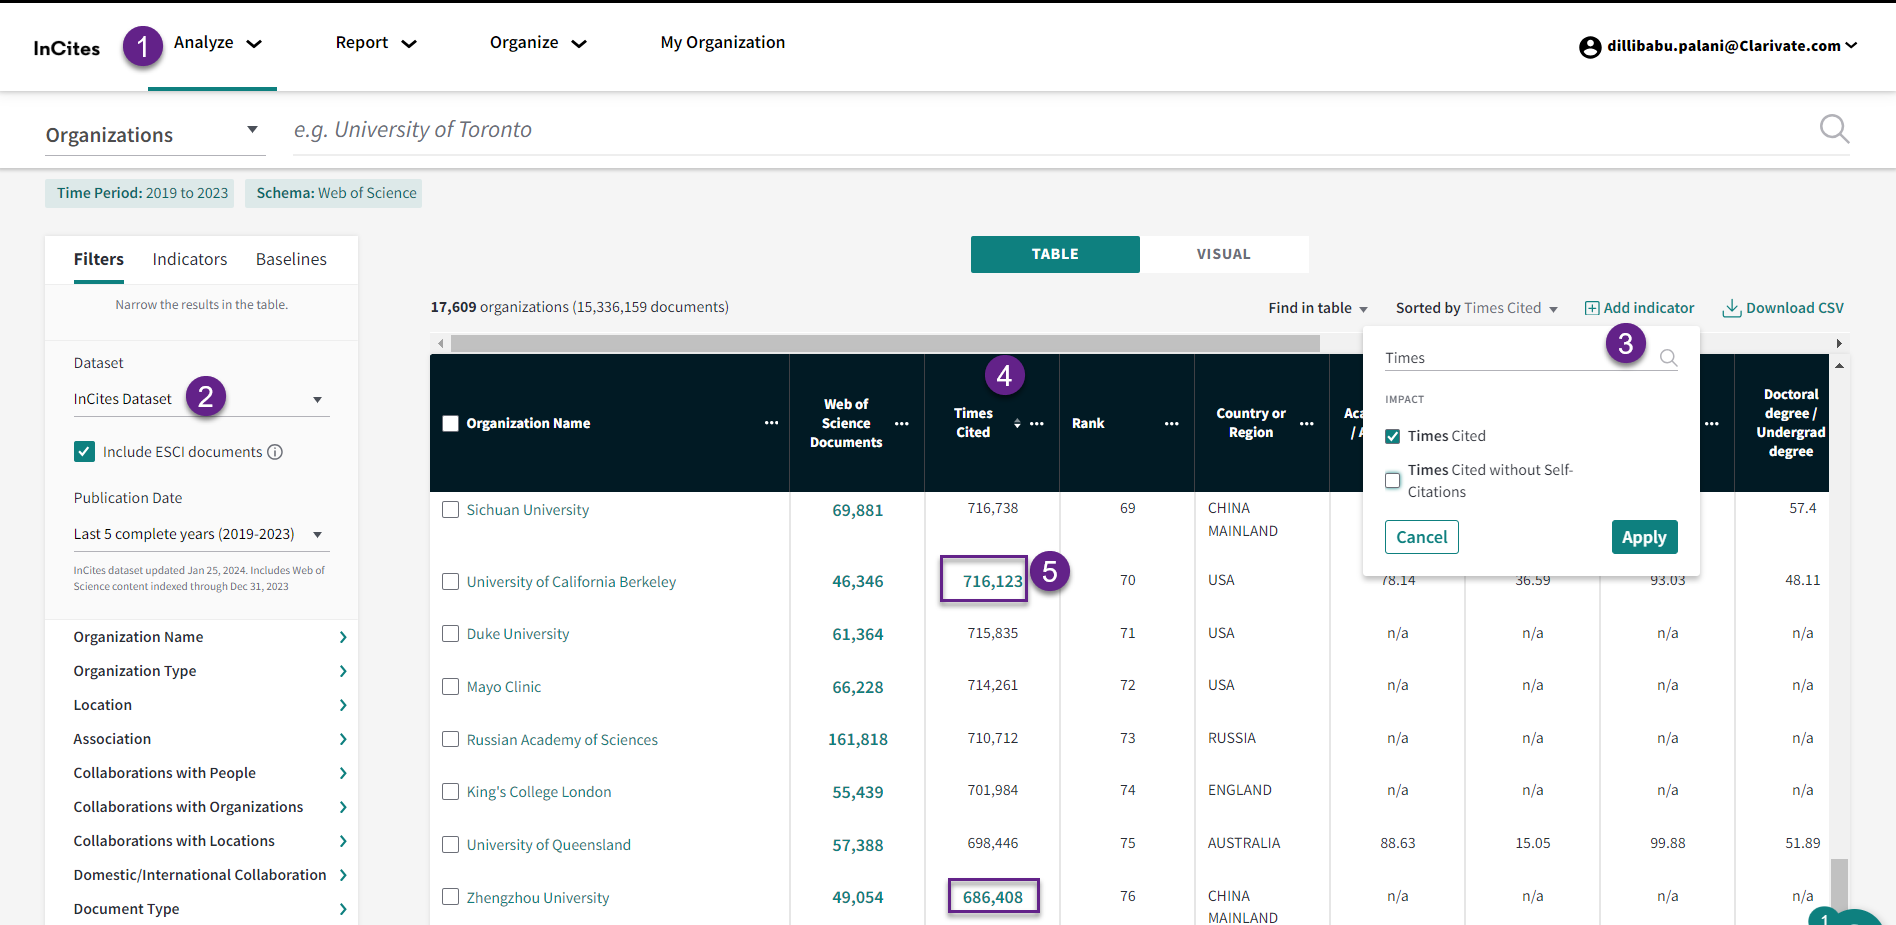Image resolution: width=1896 pixels, height=925 pixels.
Task: Click the indicator search field
Action: pyautogui.click(x=1518, y=358)
